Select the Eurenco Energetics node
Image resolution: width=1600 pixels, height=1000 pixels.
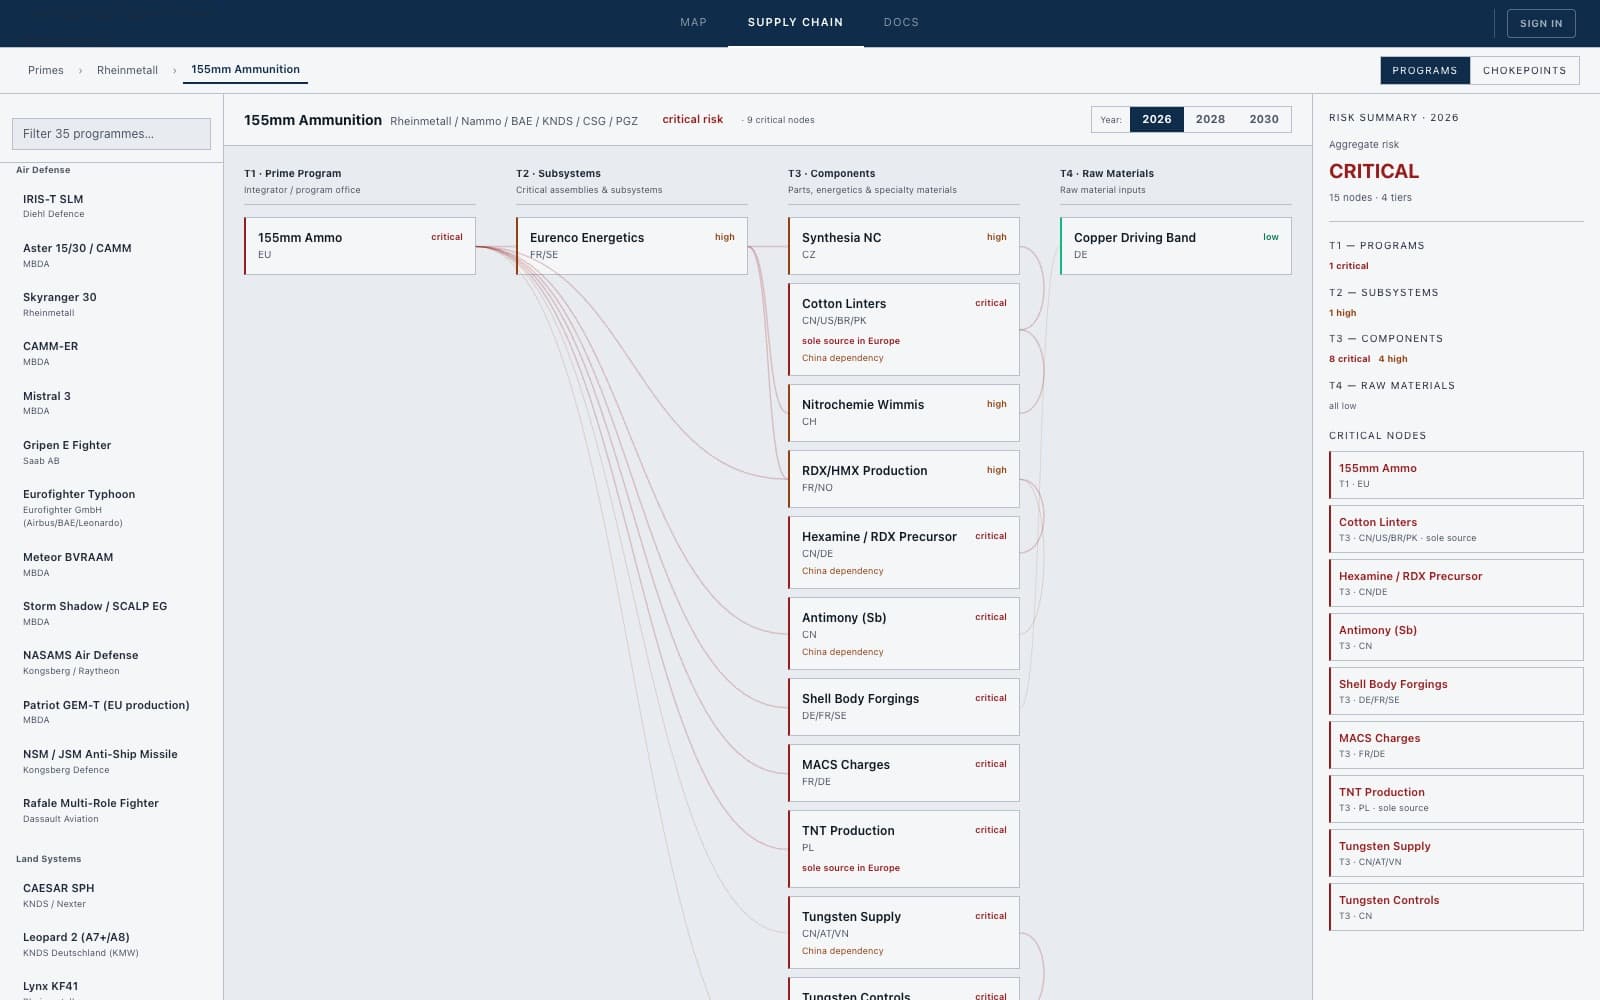632,246
